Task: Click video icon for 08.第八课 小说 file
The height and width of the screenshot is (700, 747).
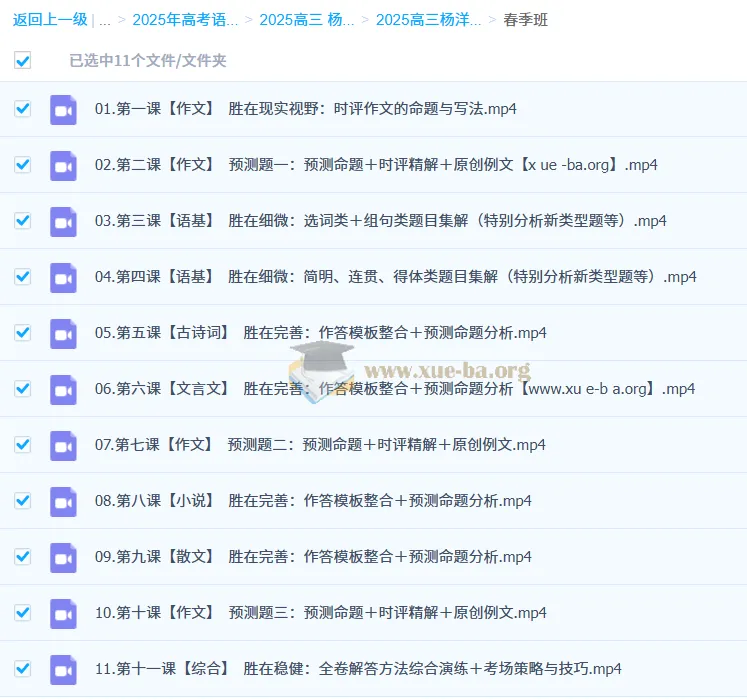Action: pos(63,501)
